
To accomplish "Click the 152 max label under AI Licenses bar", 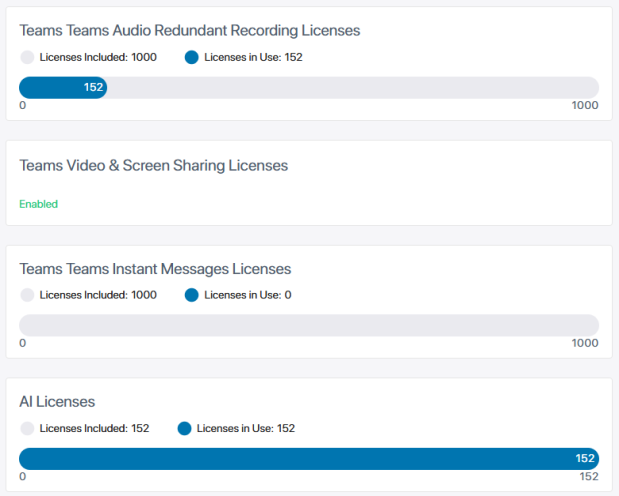I will [x=589, y=476].
